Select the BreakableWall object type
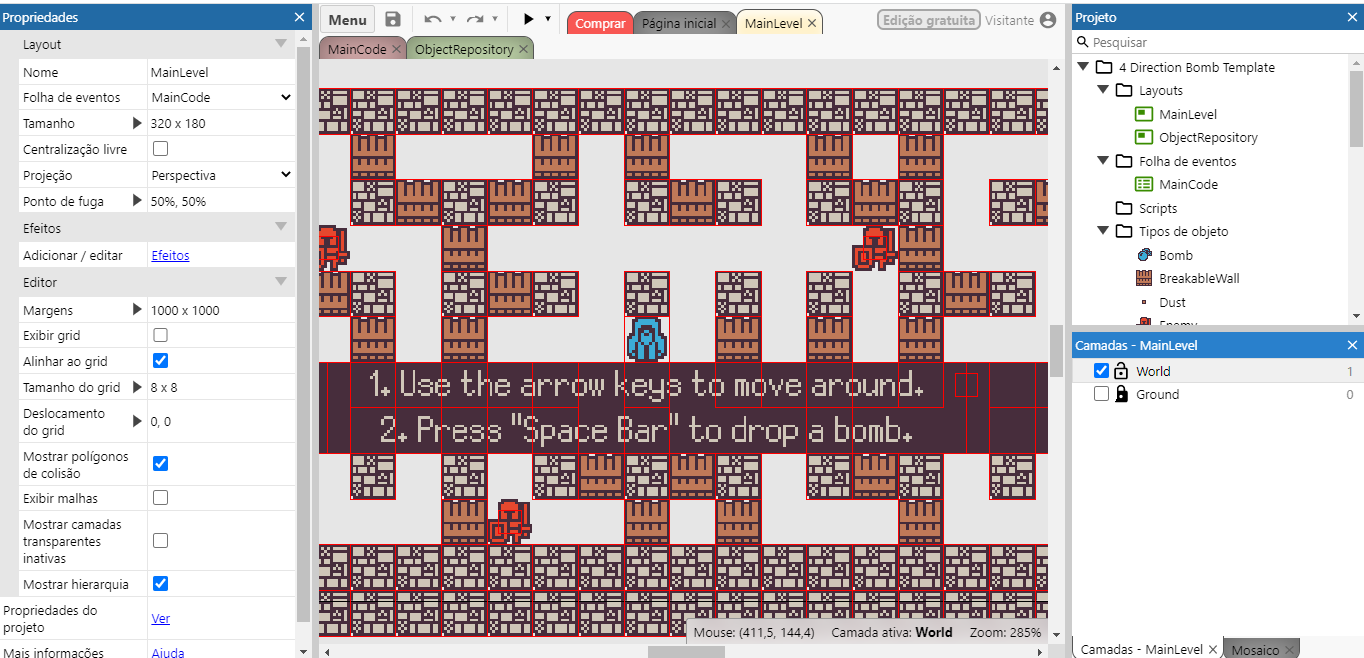This screenshot has height=658, width=1364. tap(1198, 278)
